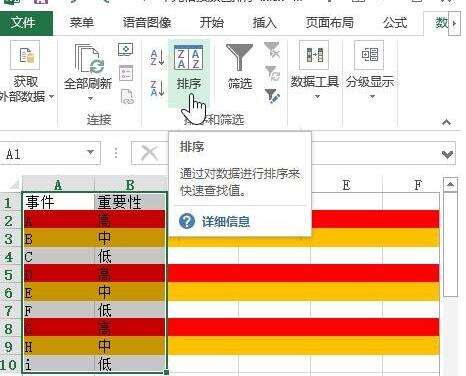Screen dimensions: 466x376
Task: Click cell A6 containing E
Action: pos(59,292)
